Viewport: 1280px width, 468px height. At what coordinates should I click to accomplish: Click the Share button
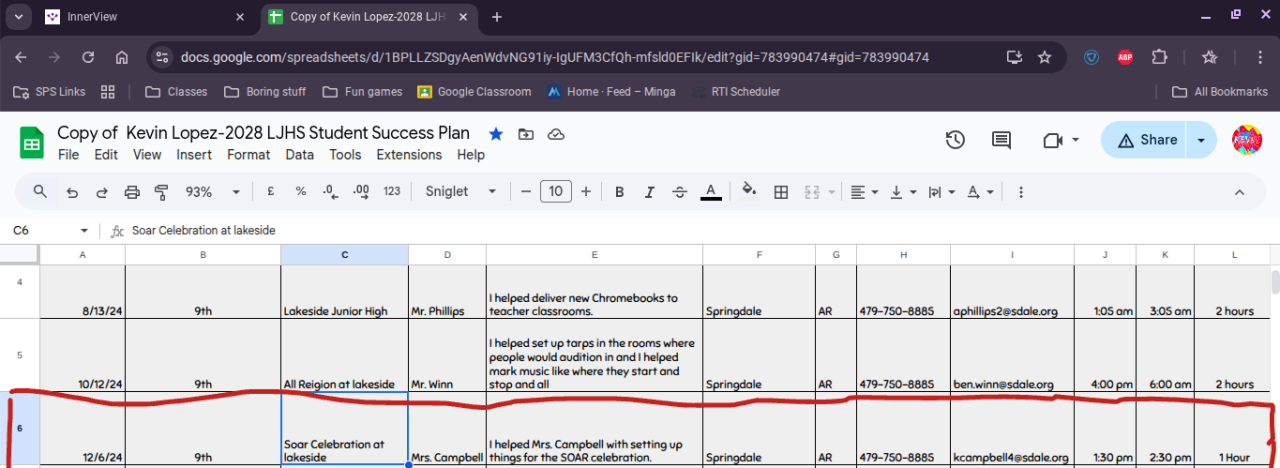pos(1146,140)
